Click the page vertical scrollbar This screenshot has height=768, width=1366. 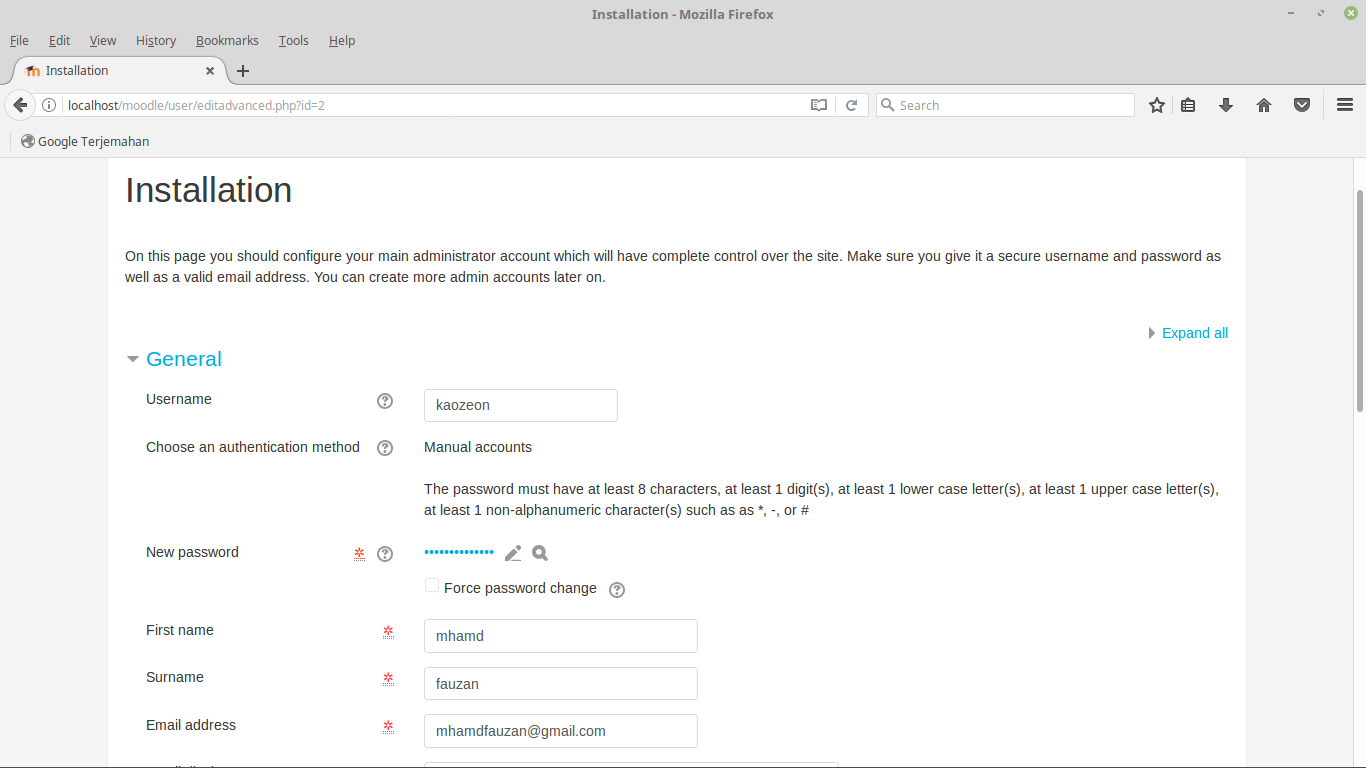(x=1359, y=300)
